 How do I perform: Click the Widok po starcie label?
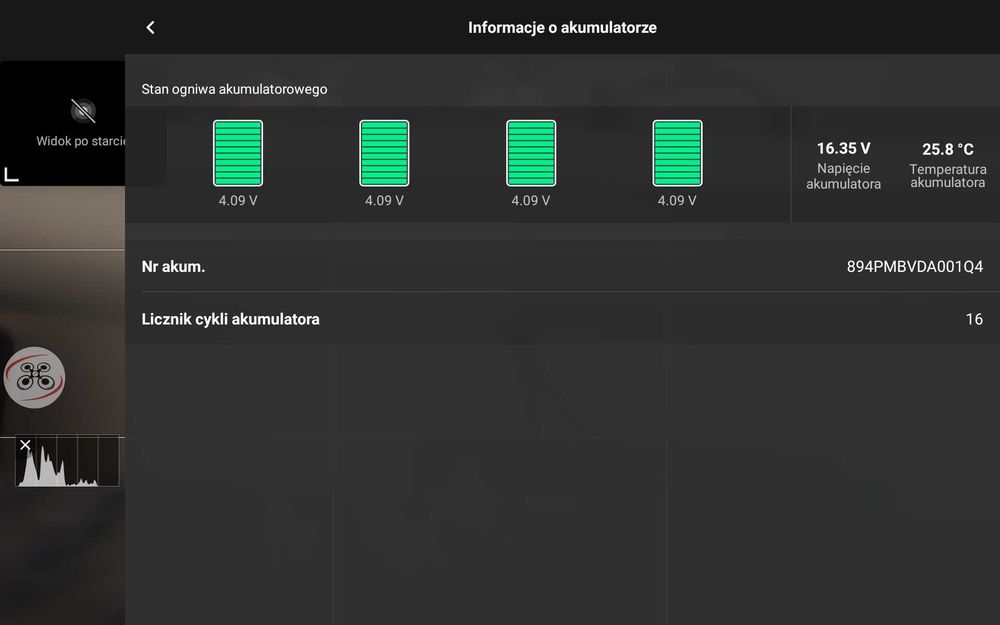click(80, 141)
